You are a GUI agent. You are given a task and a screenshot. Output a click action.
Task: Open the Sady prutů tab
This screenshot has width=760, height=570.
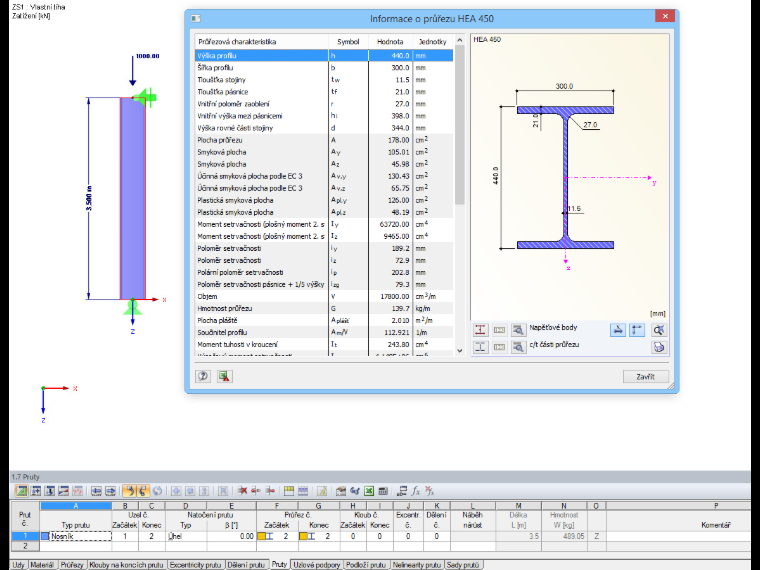pos(463,565)
